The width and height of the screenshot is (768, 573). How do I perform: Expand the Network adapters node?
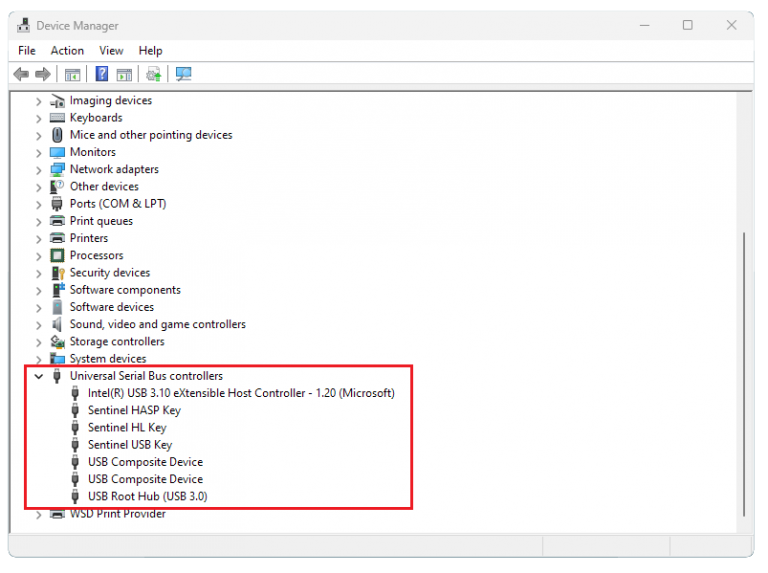[x=39, y=170]
